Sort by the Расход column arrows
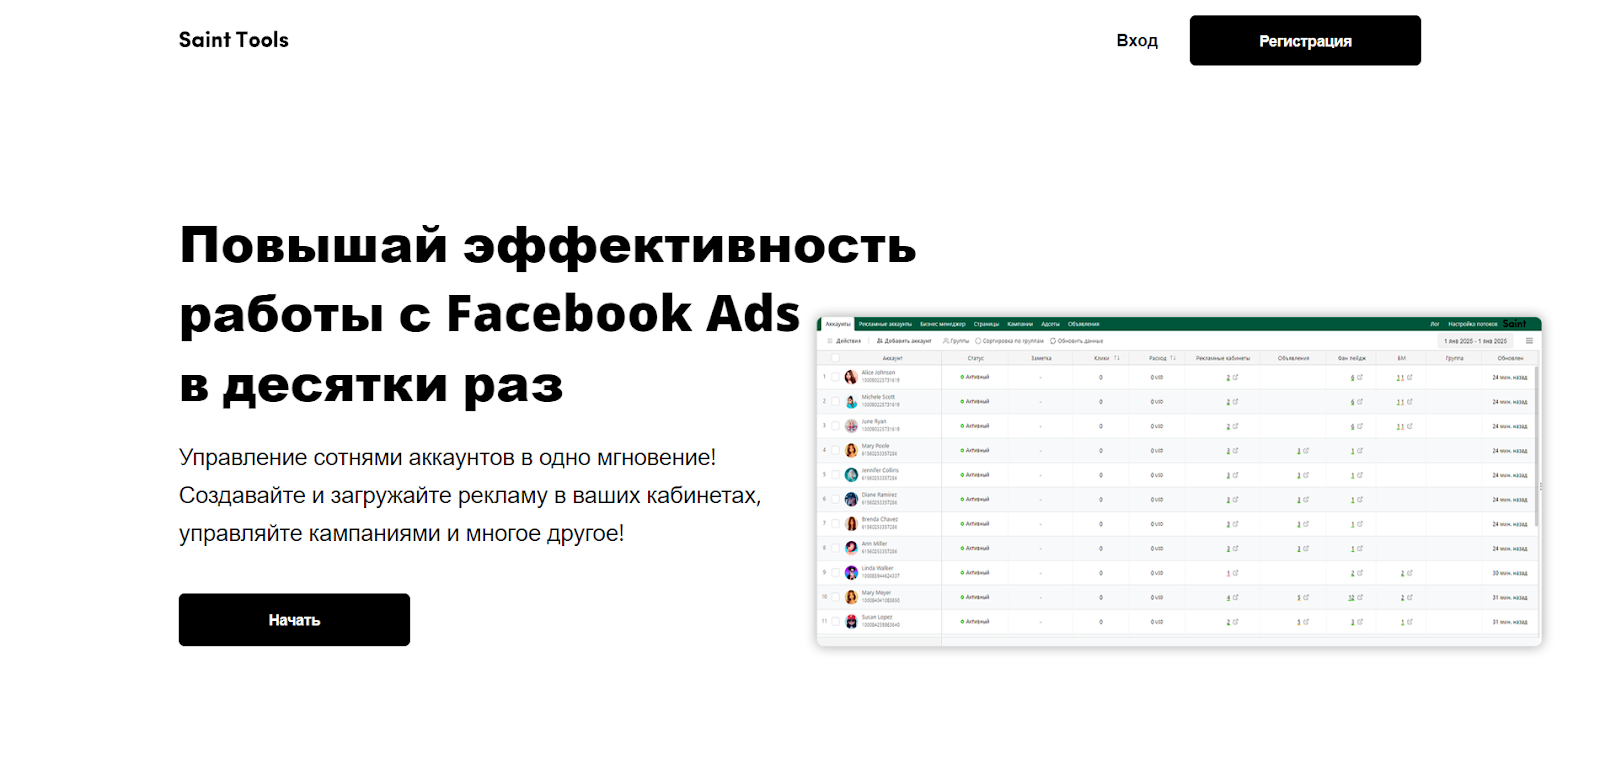The image size is (1600, 766). click(1172, 358)
